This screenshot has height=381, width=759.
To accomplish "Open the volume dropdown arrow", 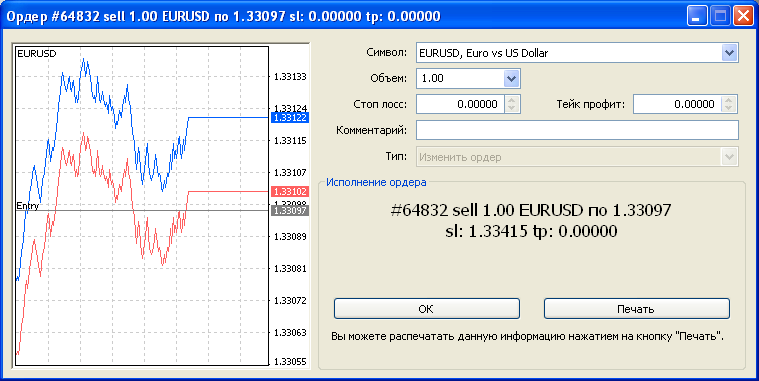I will coord(511,78).
